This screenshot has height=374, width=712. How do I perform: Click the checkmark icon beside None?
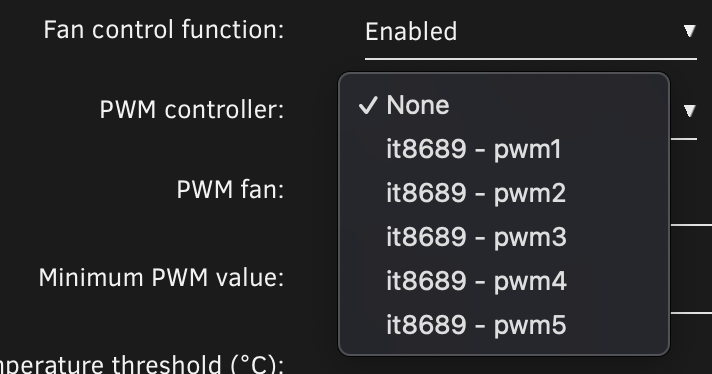[x=367, y=105]
